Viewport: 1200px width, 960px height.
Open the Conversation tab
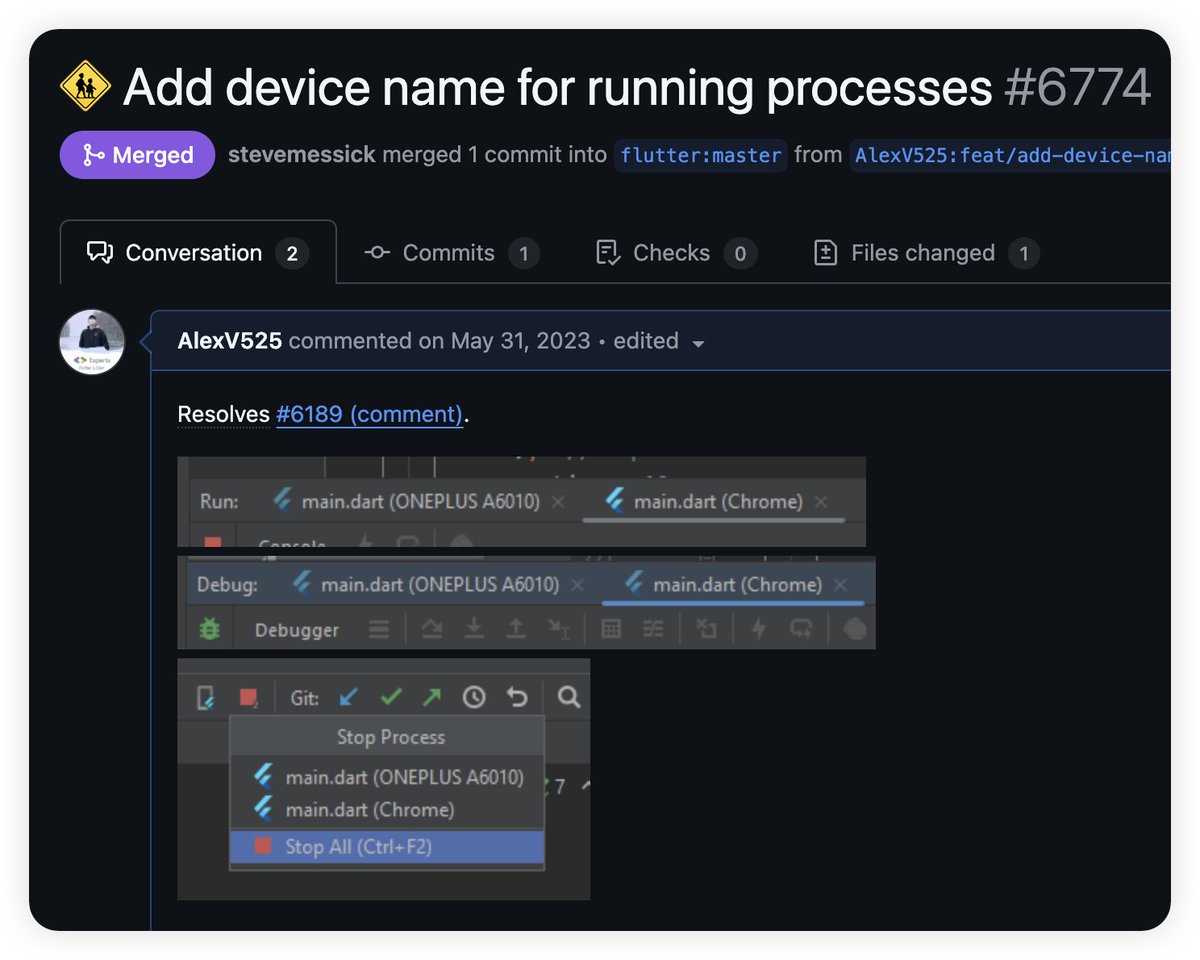(x=198, y=253)
